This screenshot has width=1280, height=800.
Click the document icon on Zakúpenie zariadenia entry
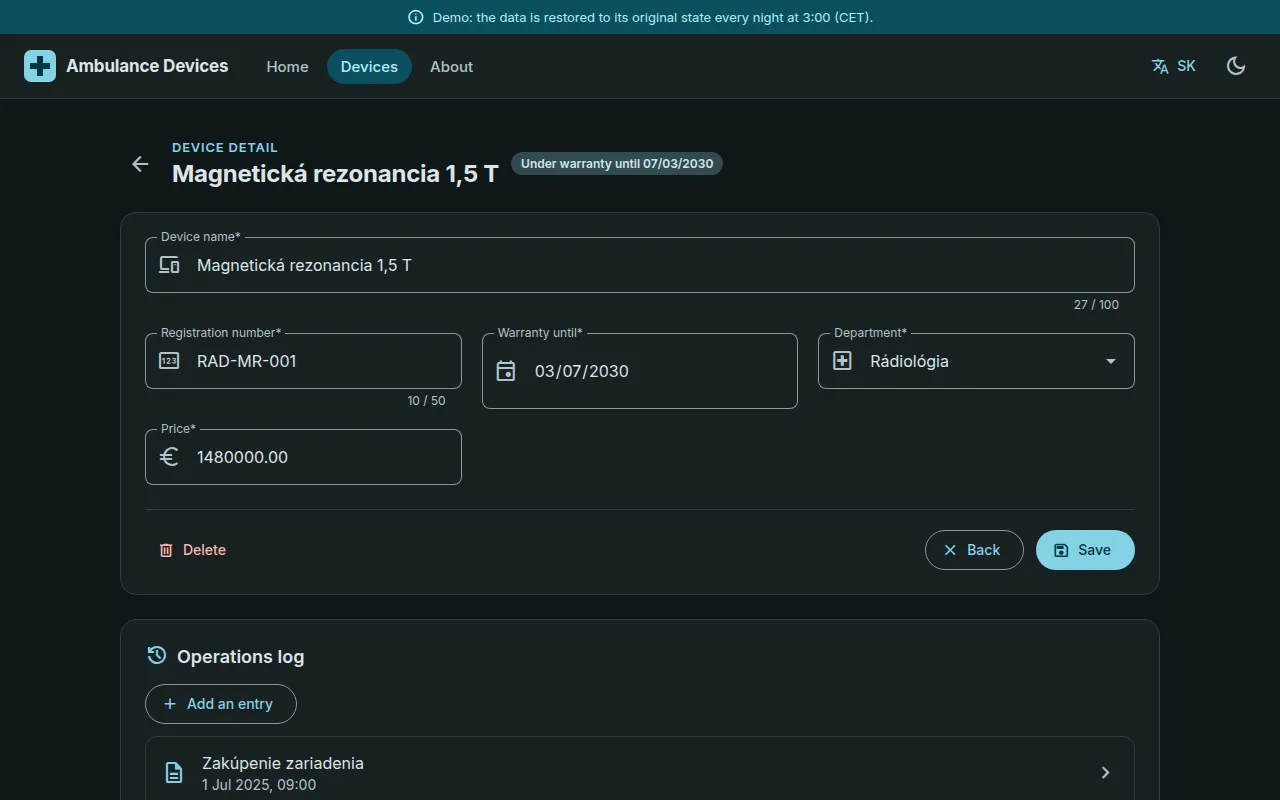click(x=174, y=772)
